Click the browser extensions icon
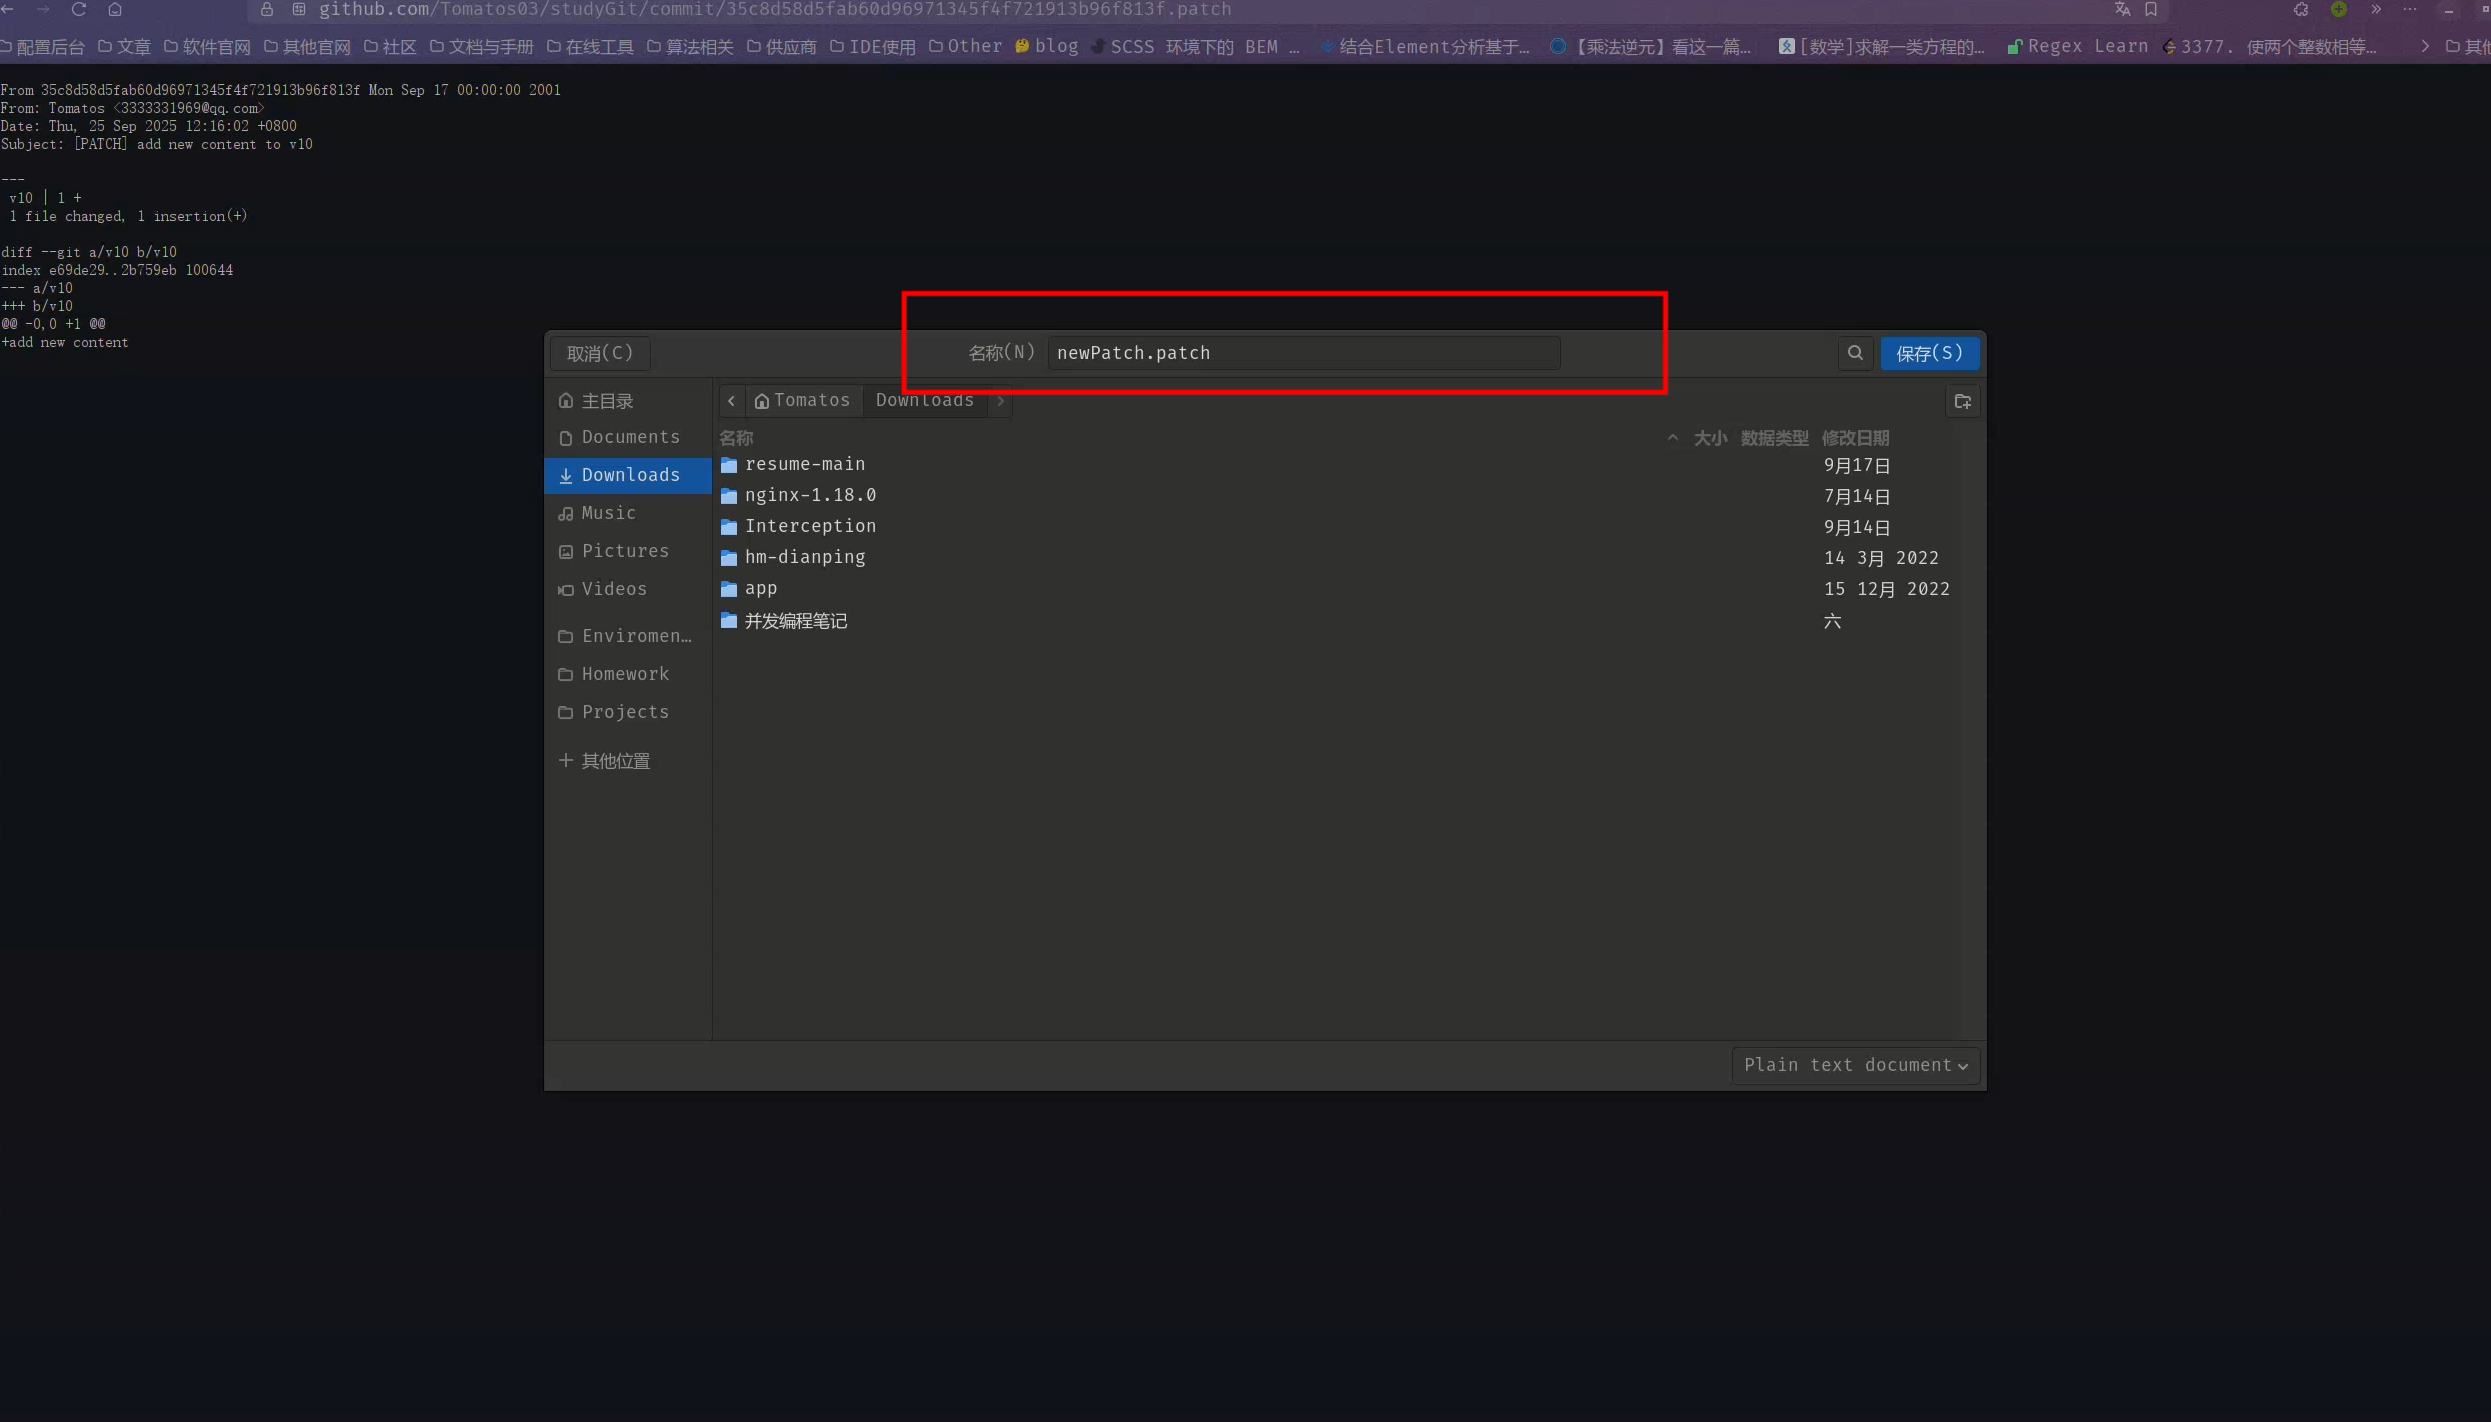Viewport: 2491px width, 1422px height. (x=2301, y=9)
